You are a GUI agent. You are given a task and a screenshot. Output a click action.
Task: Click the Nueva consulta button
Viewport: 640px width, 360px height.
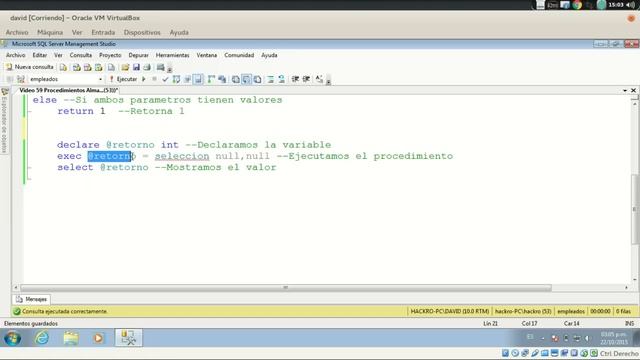click(30, 67)
